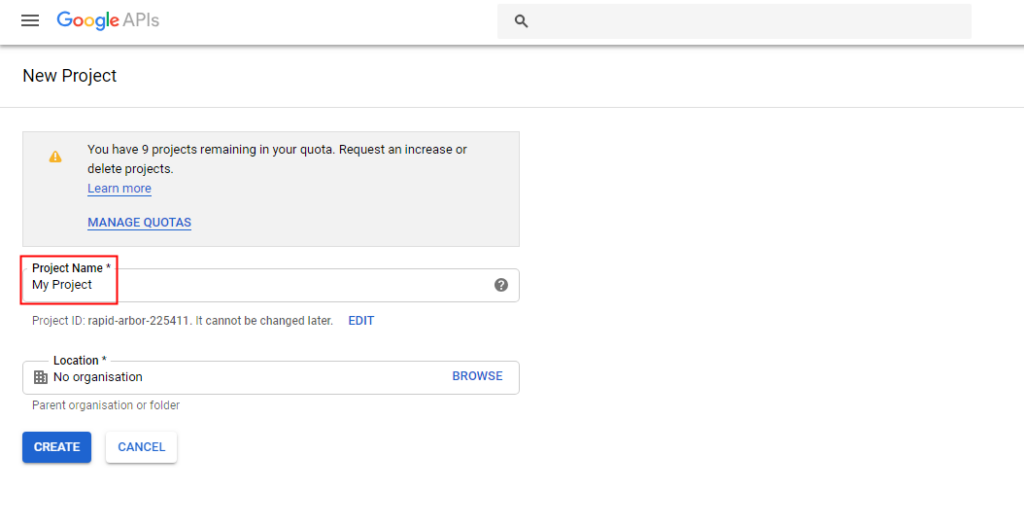Click the Parent organisation or folder hint
This screenshot has width=1024, height=525.
click(106, 406)
